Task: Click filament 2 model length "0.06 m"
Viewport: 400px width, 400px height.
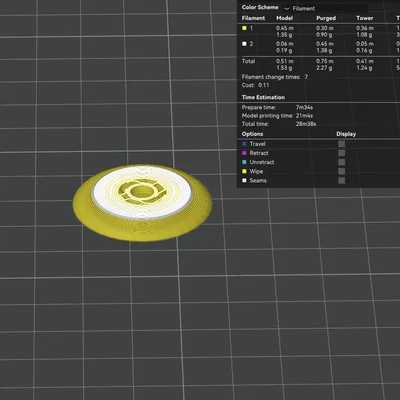Action: pyautogui.click(x=285, y=44)
